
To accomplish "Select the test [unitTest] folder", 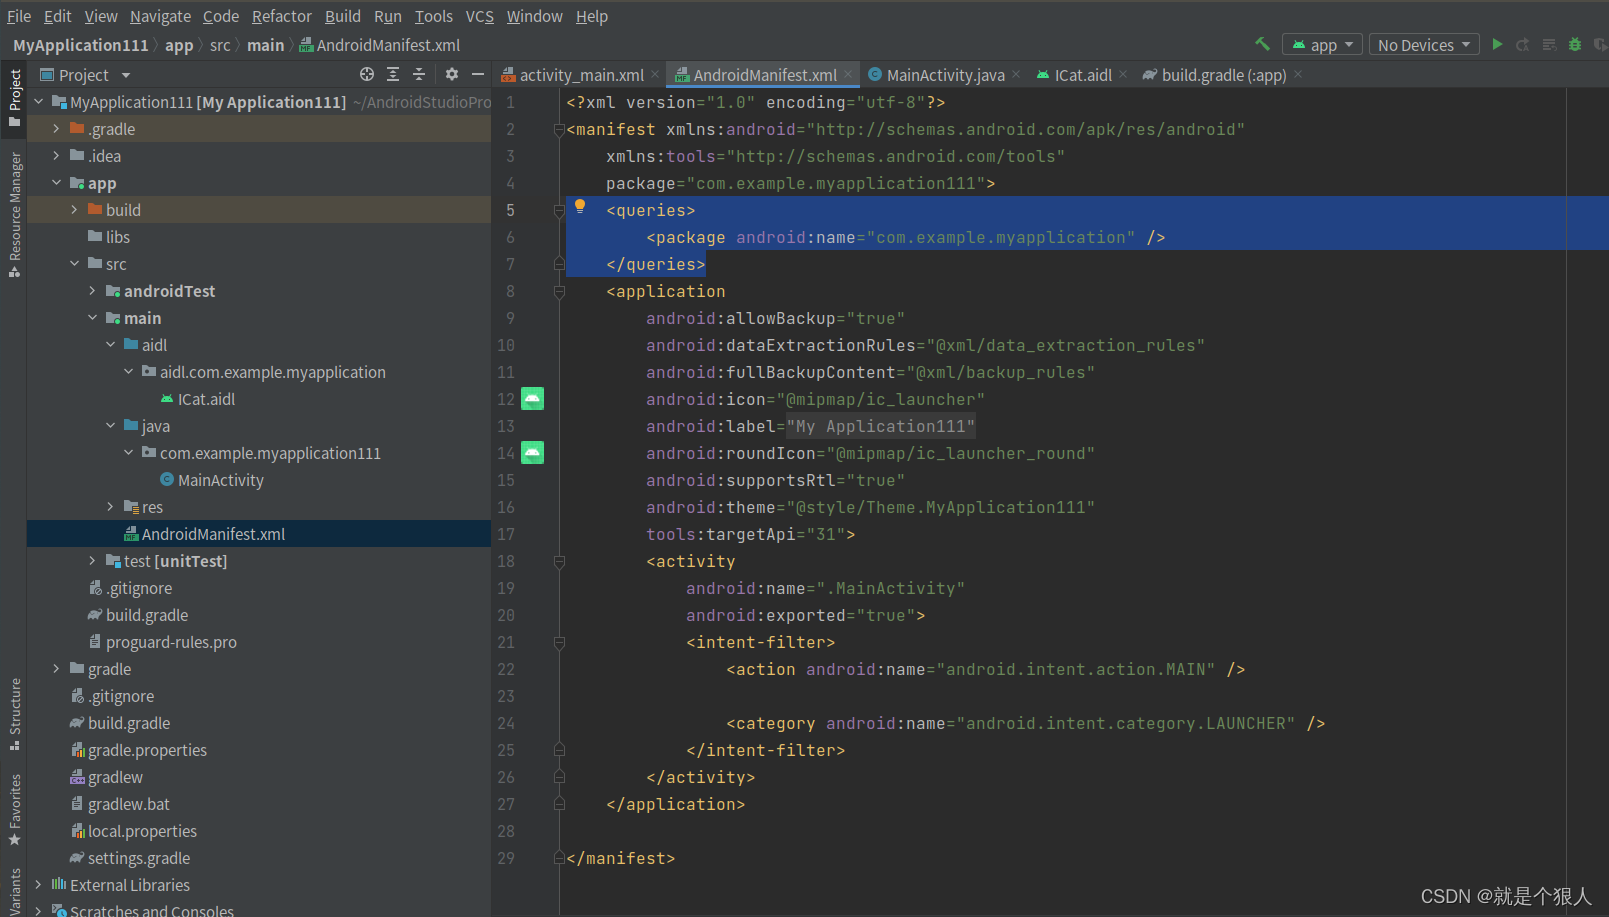I will (175, 561).
